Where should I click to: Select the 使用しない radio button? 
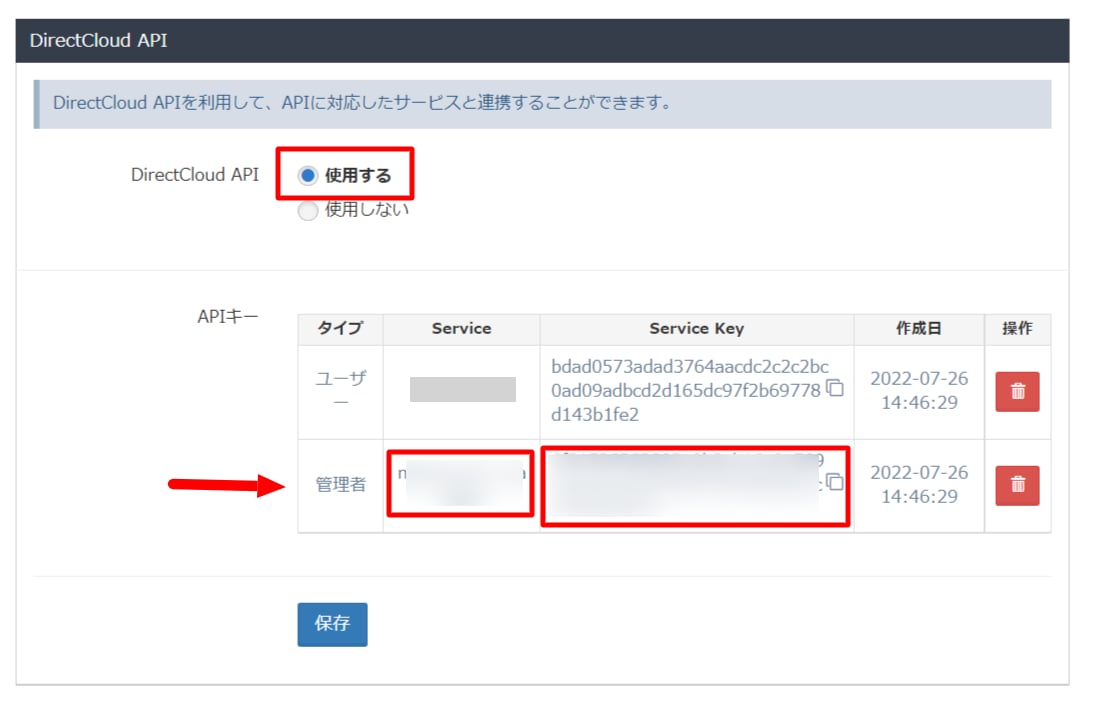(308, 210)
